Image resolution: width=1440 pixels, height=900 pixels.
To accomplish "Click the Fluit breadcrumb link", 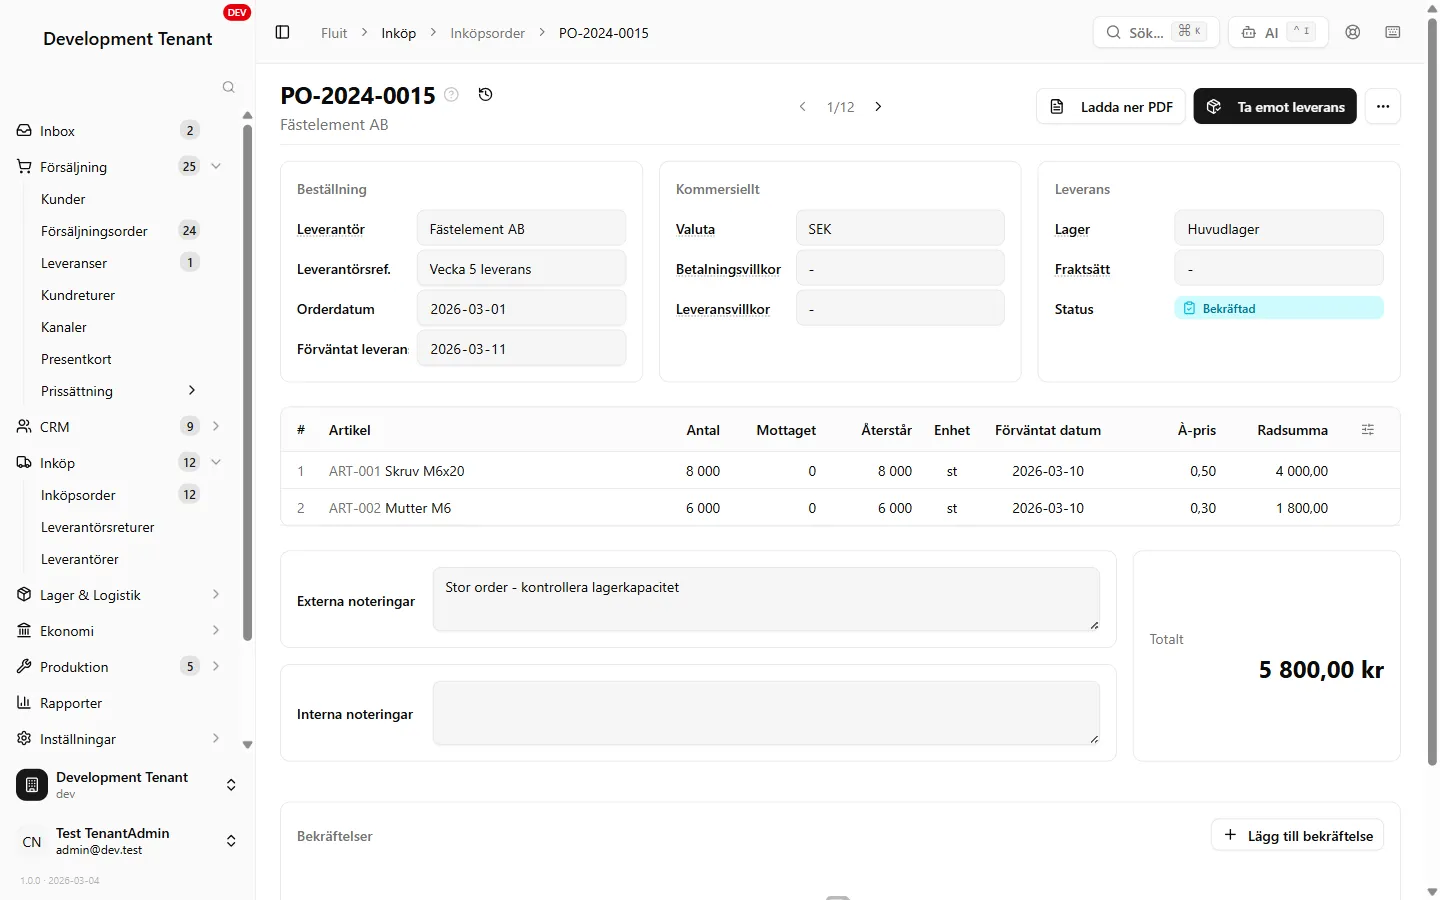I will click(334, 33).
